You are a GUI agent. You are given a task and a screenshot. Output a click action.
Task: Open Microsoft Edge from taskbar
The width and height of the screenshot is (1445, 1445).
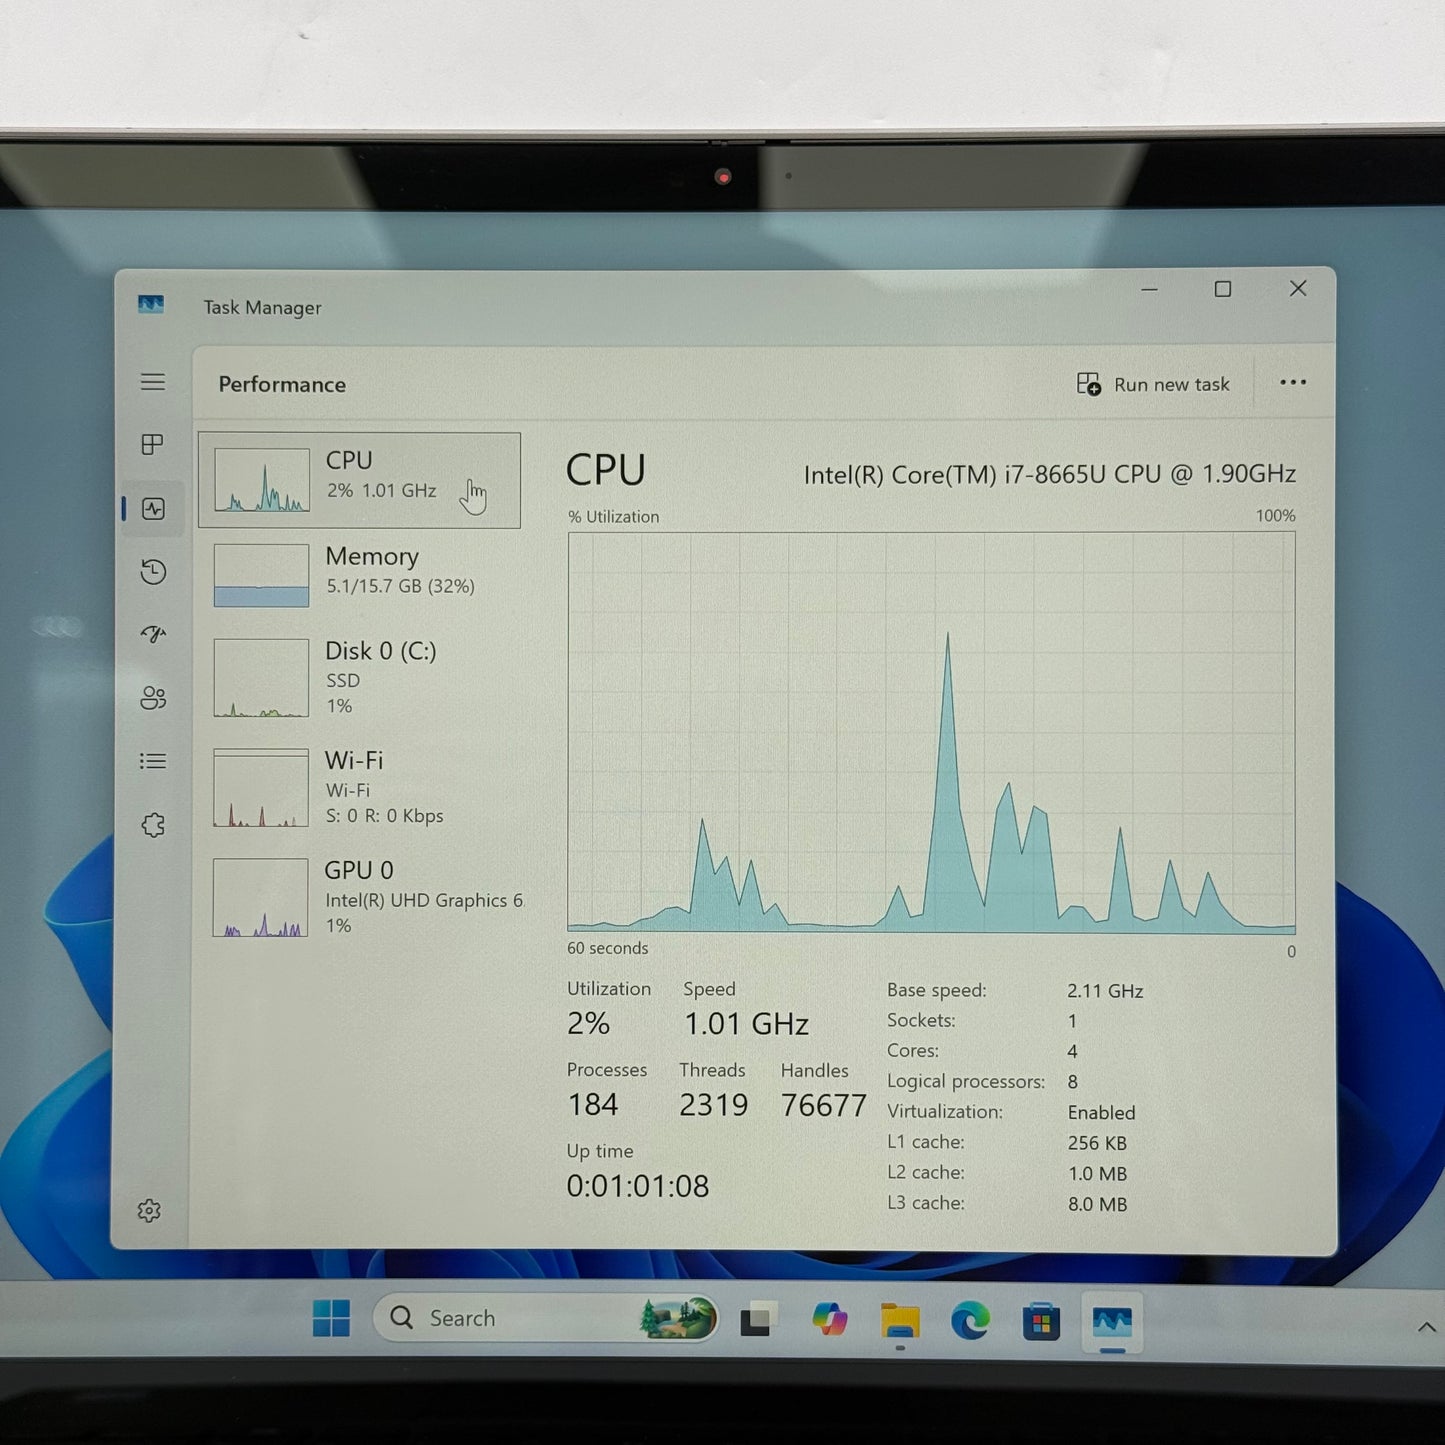[x=970, y=1321]
